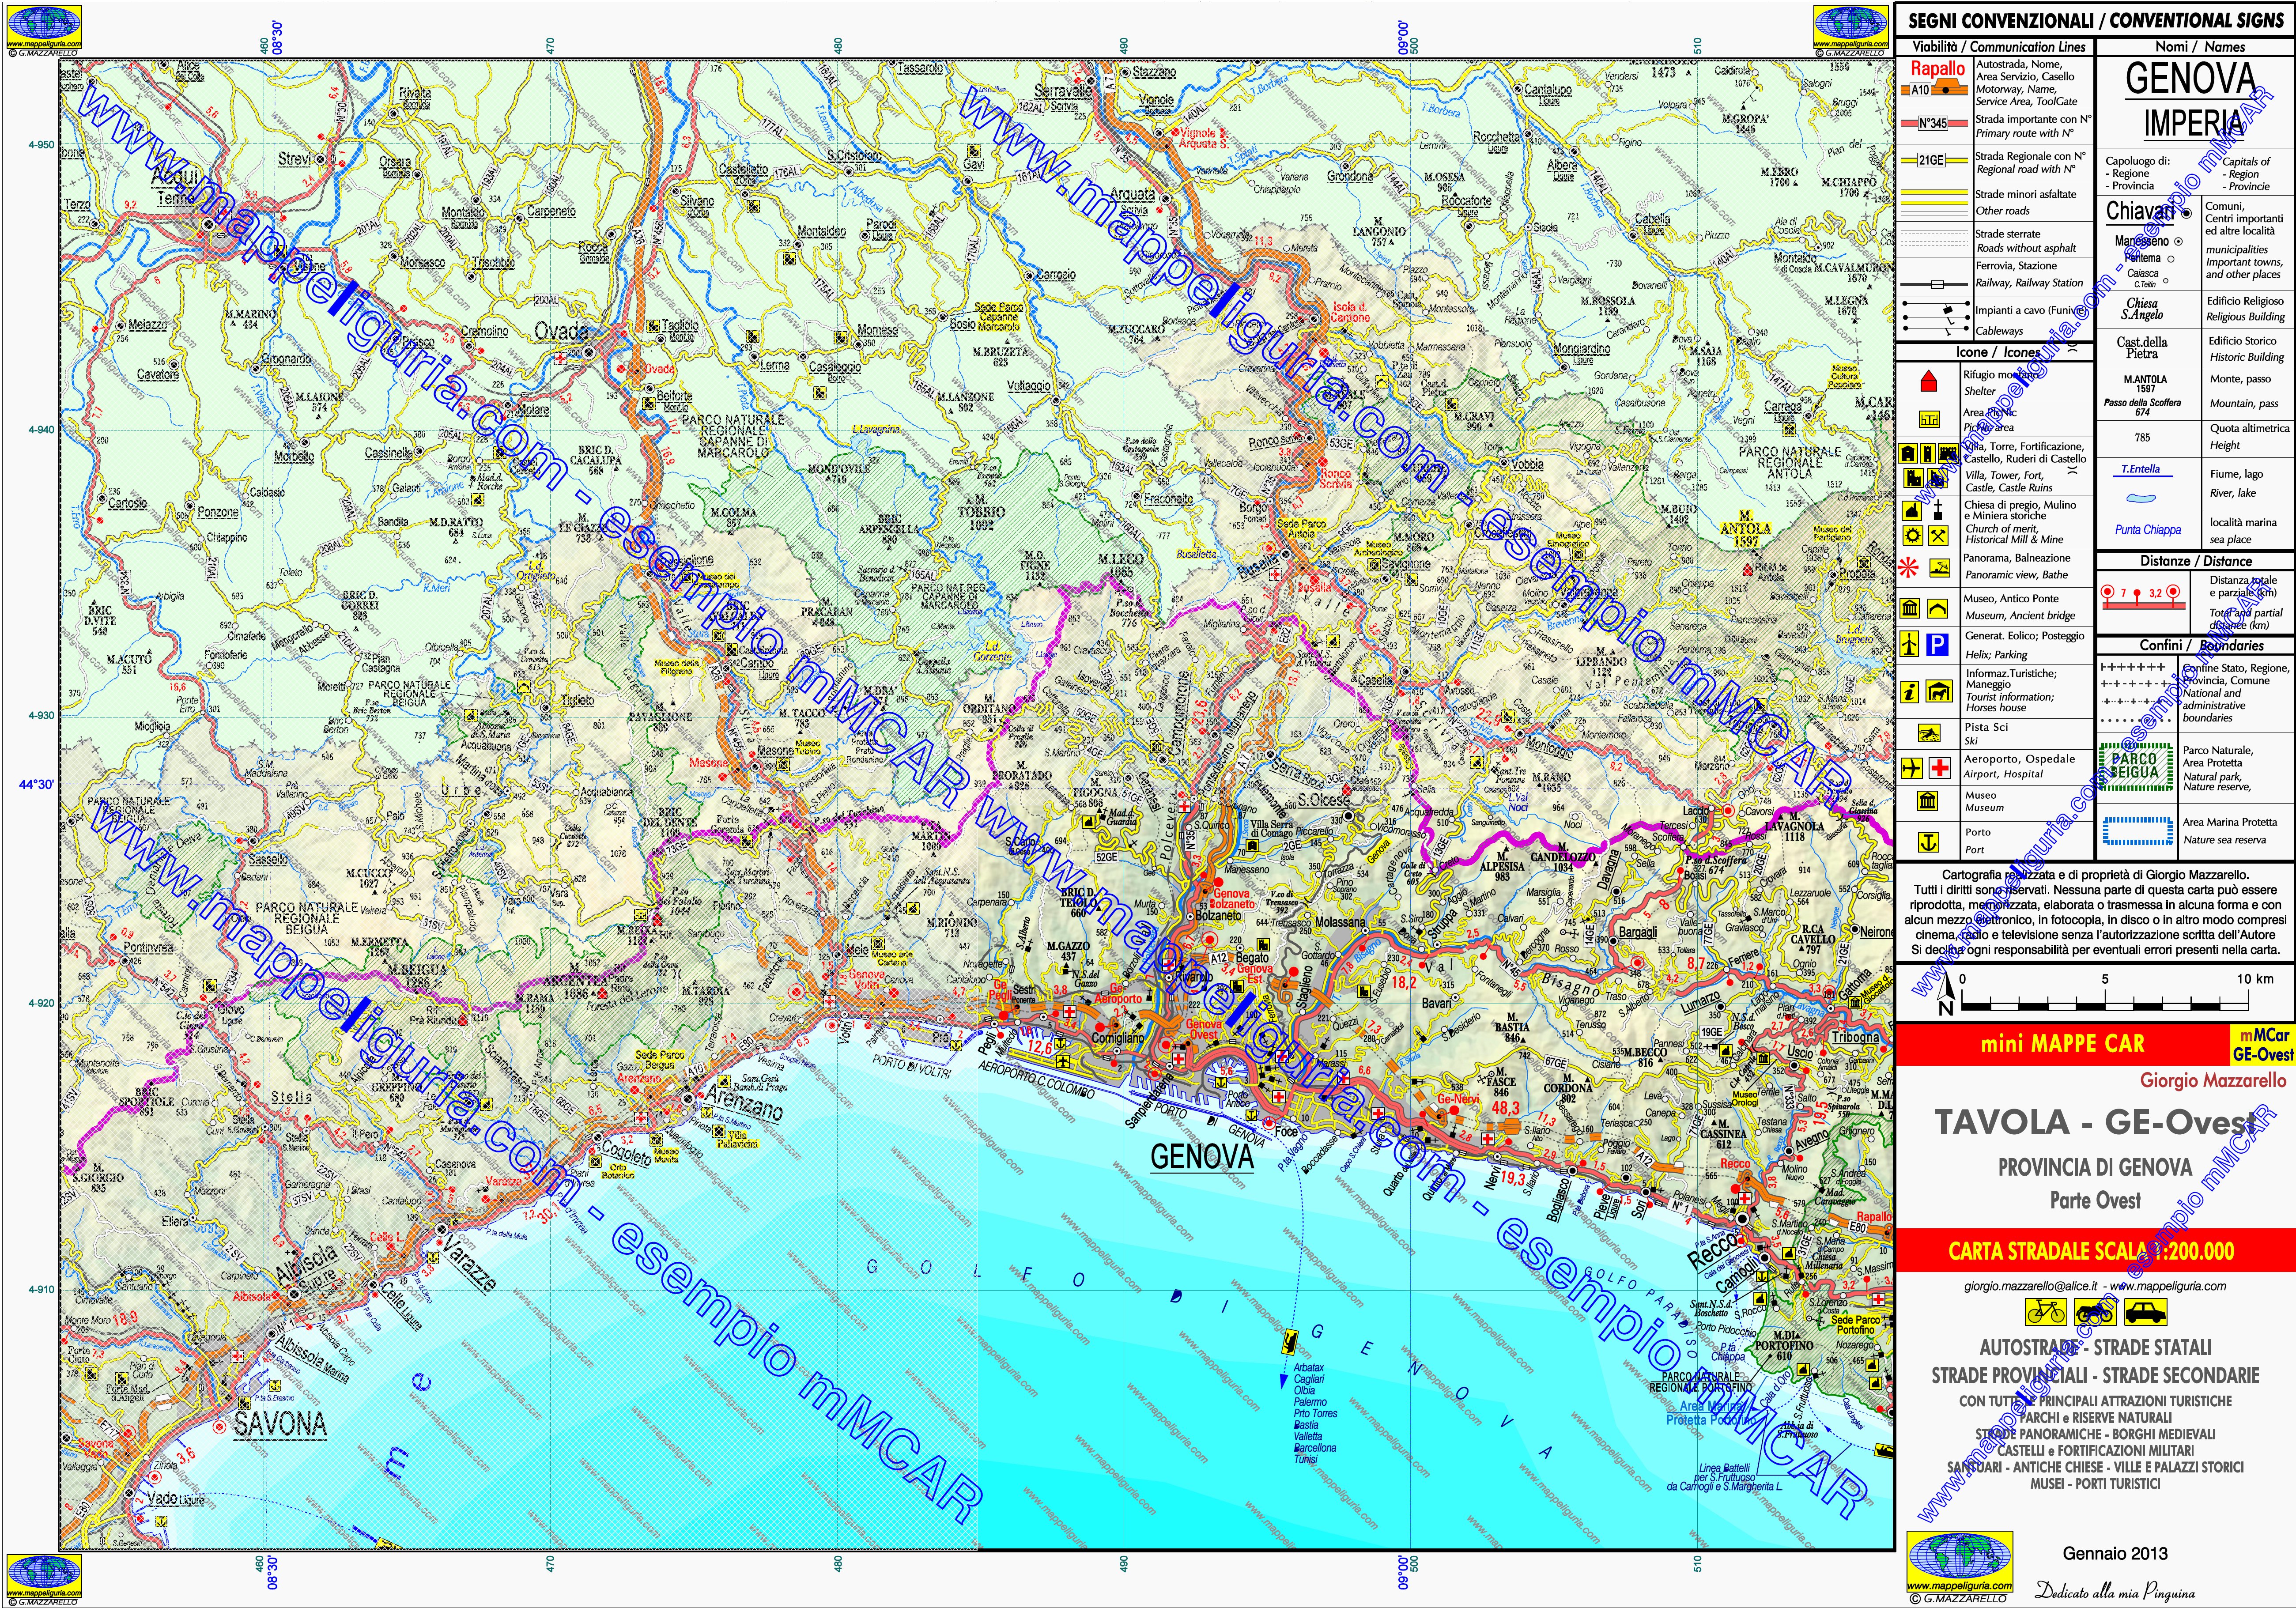The height and width of the screenshot is (1608, 2296).
Task: Click the yellow Picnic area icon
Action: pyautogui.click(x=1929, y=419)
